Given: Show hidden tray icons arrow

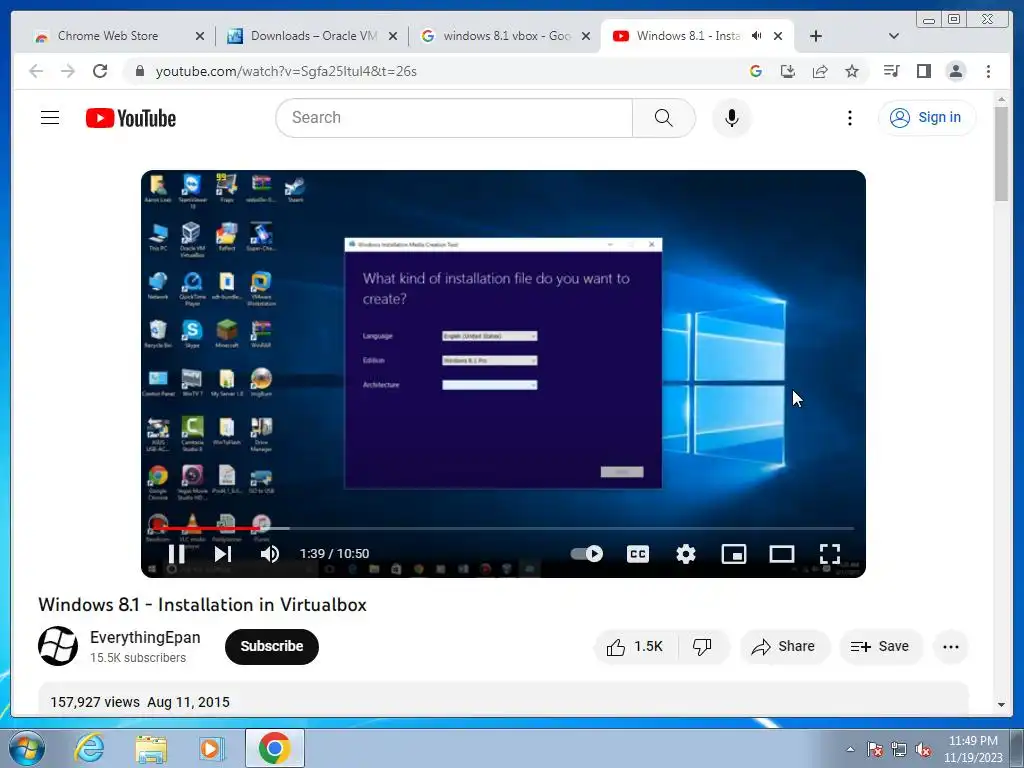Looking at the screenshot, I should pyautogui.click(x=850, y=749).
